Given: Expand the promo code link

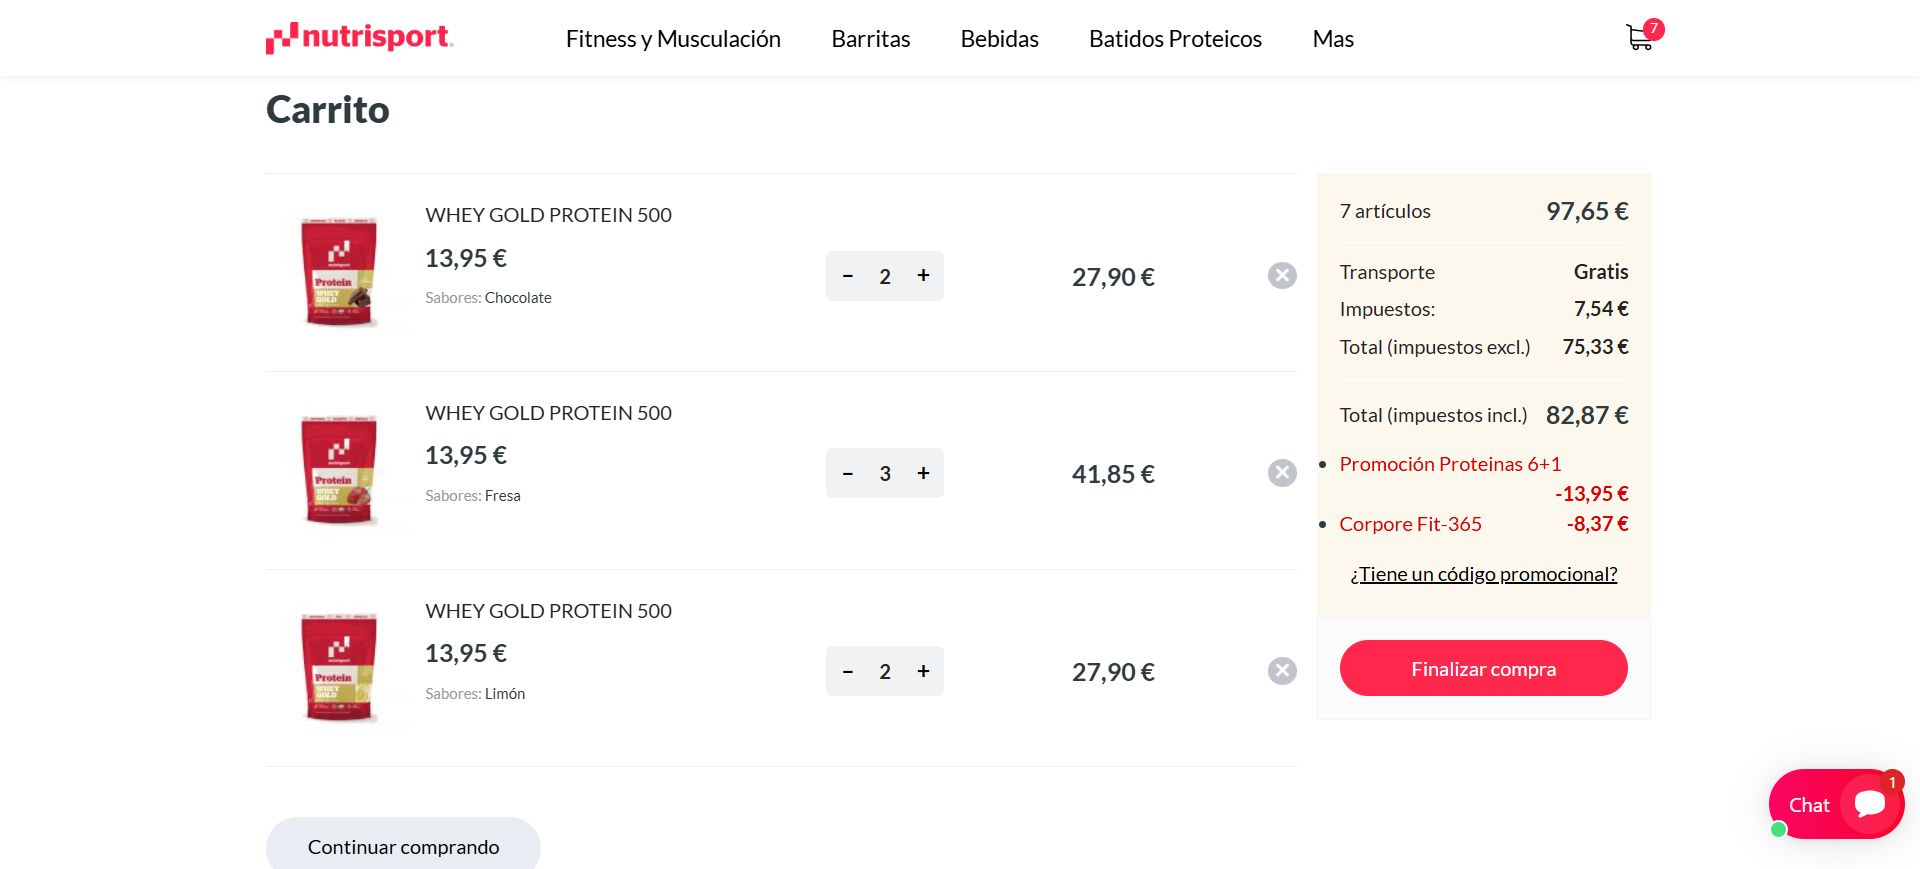Looking at the screenshot, I should (1483, 574).
